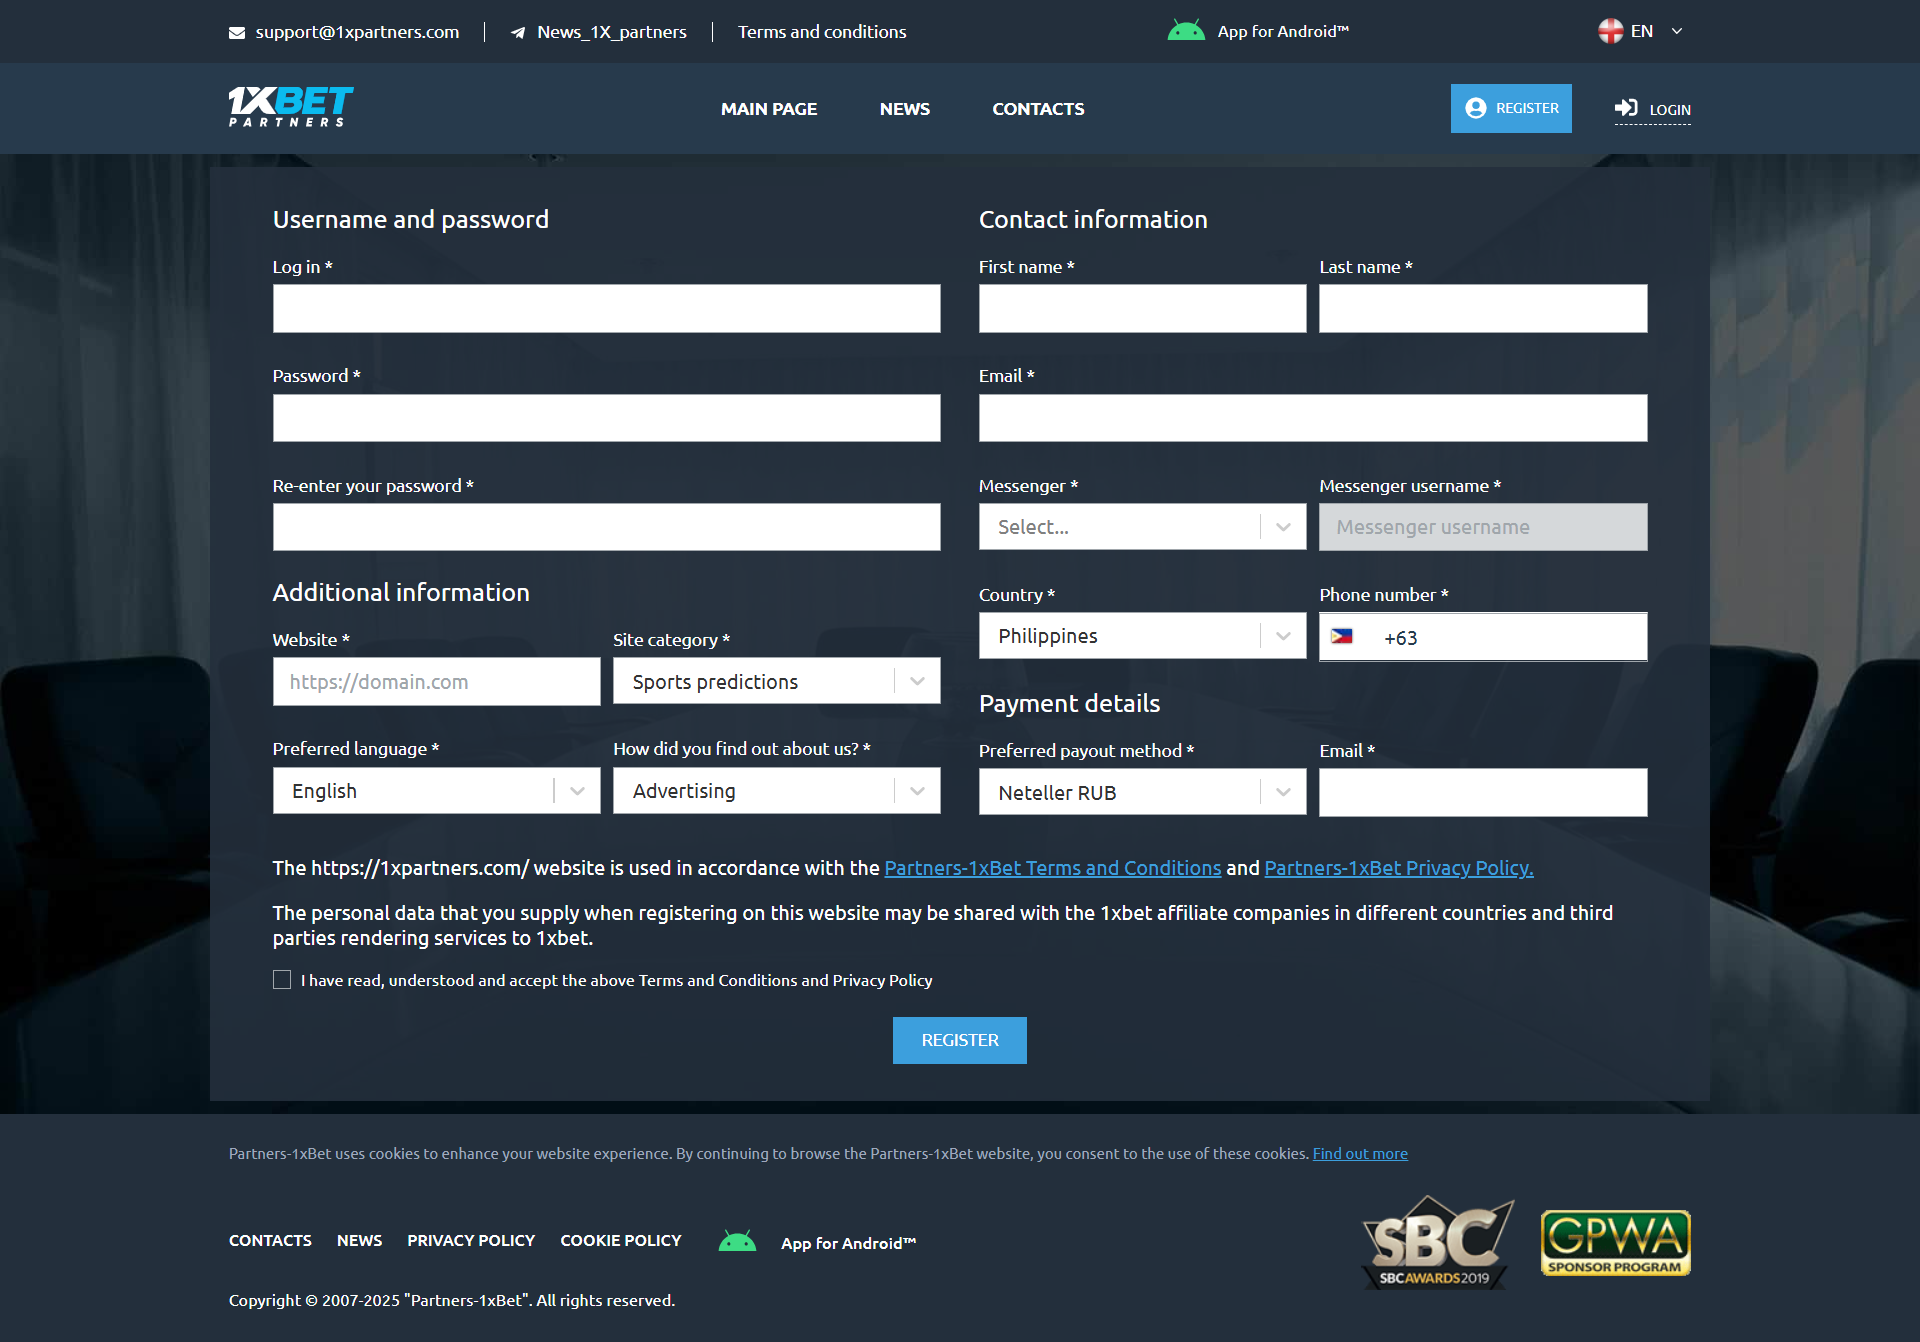Viewport: 1920px width, 1342px height.
Task: Click the Philippines flag in phone field
Action: (x=1342, y=636)
